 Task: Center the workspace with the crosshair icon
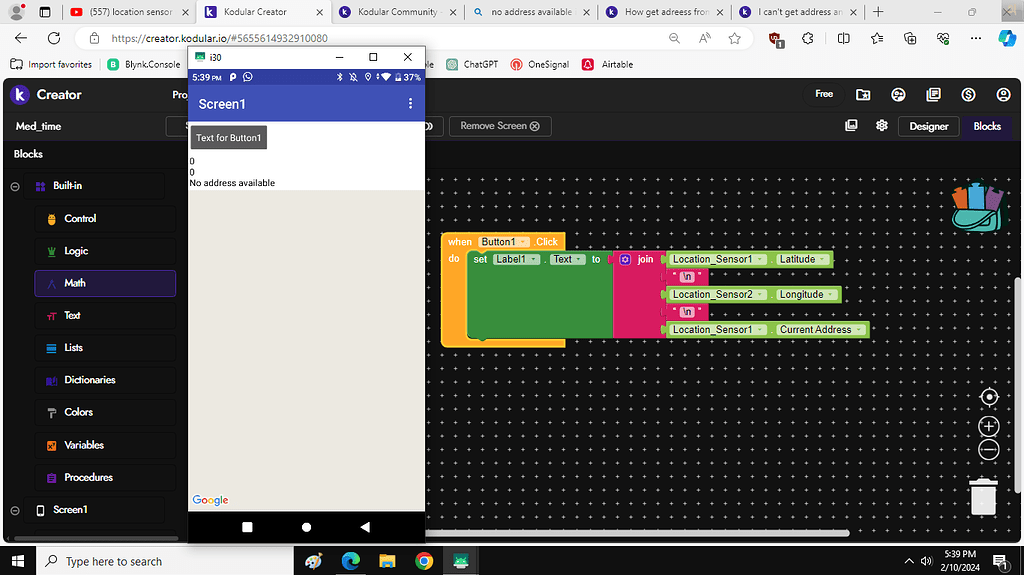pyautogui.click(x=989, y=397)
